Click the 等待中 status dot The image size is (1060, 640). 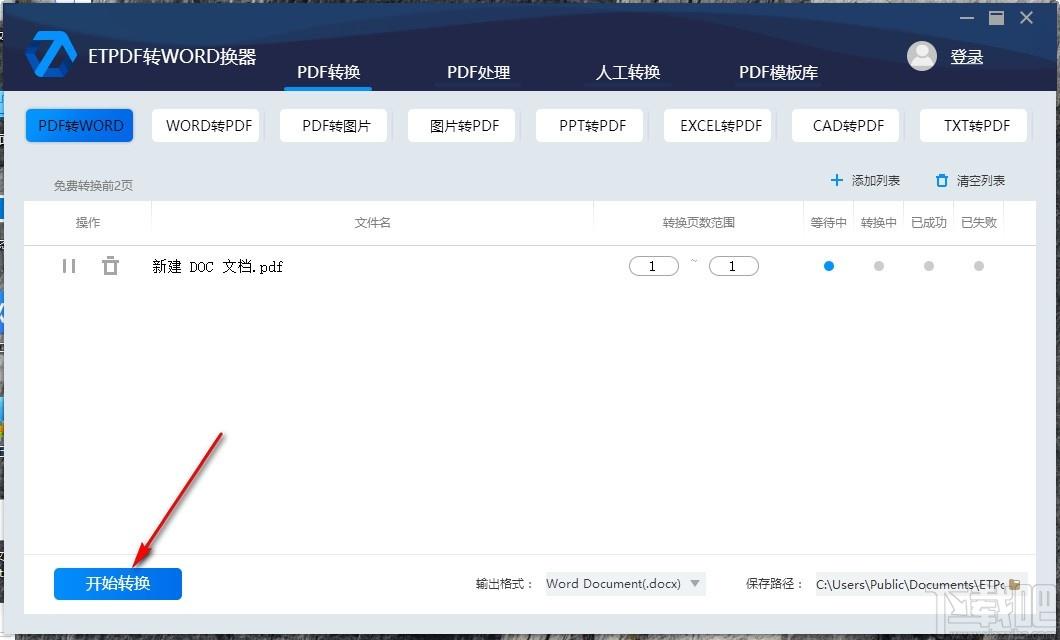(829, 266)
